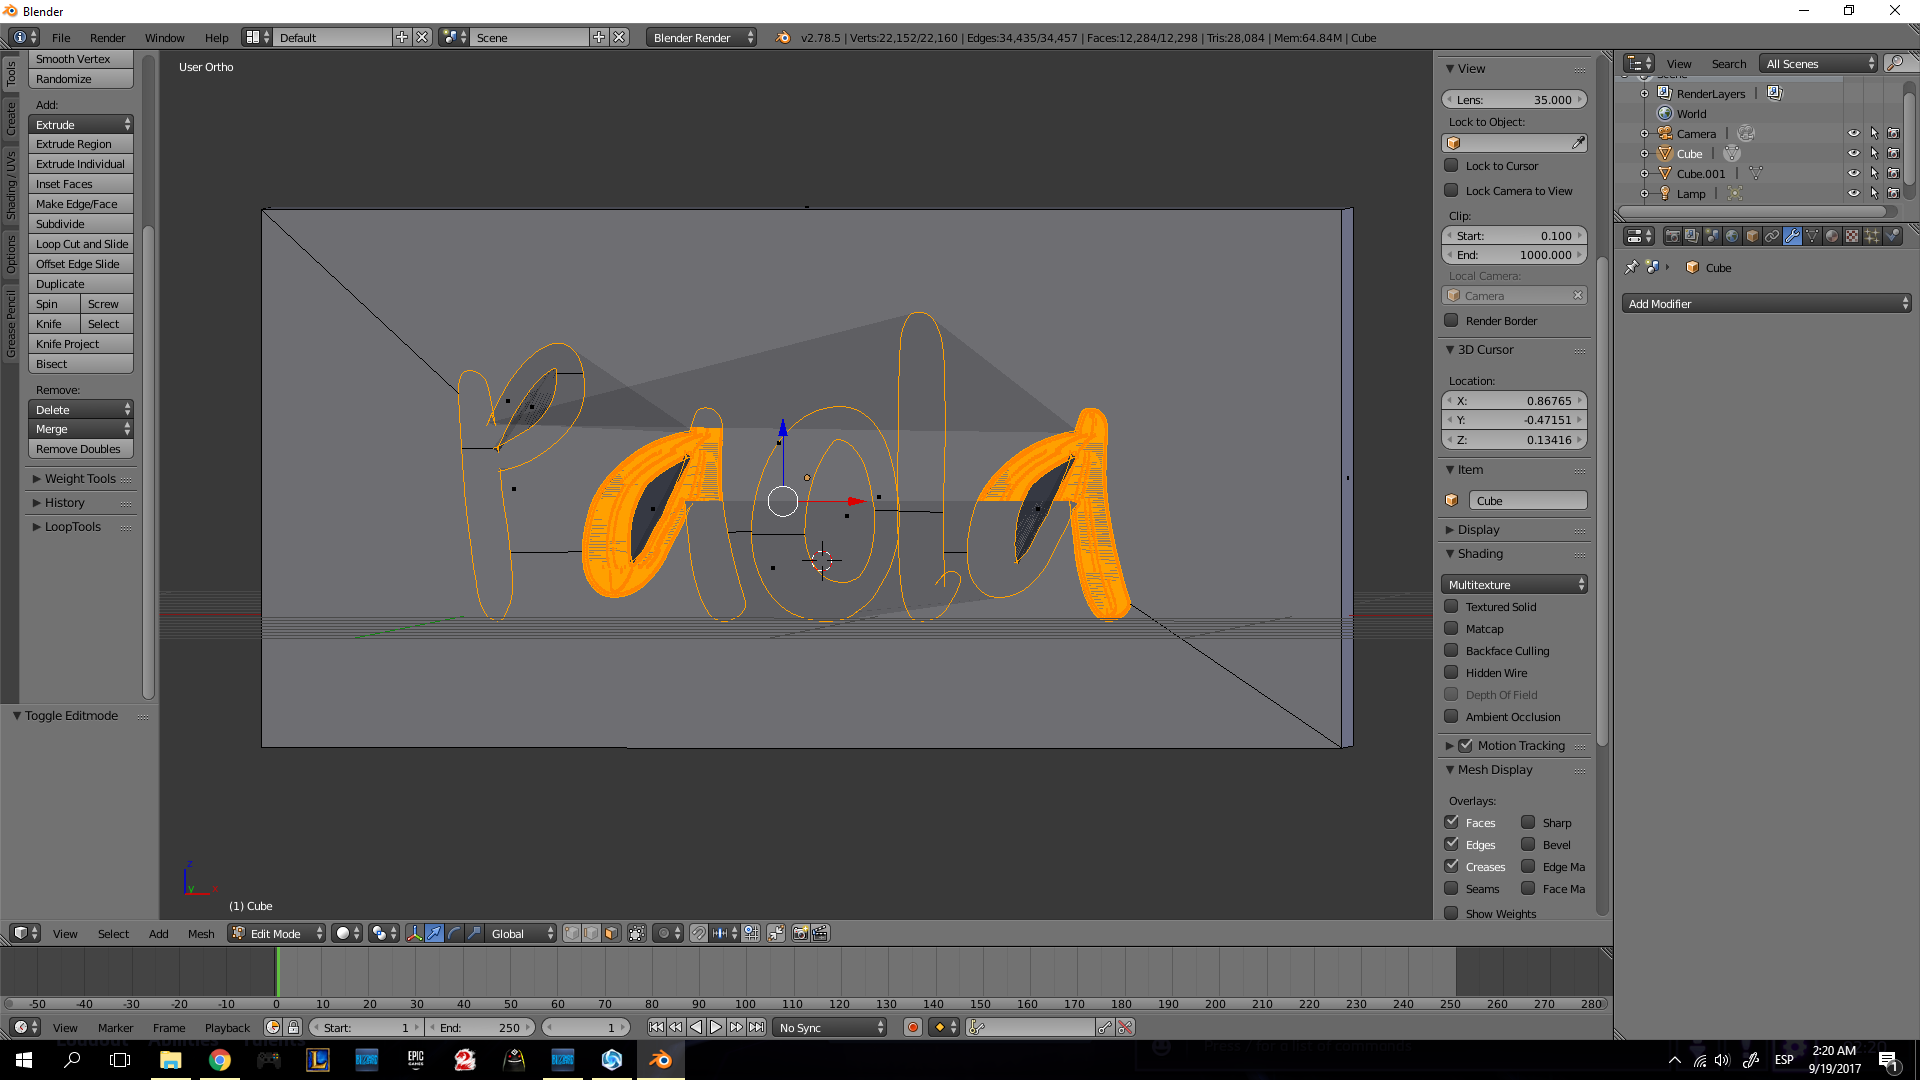The width and height of the screenshot is (1920, 1080).
Task: Expand the Camera tree node
Action: 1644,134
